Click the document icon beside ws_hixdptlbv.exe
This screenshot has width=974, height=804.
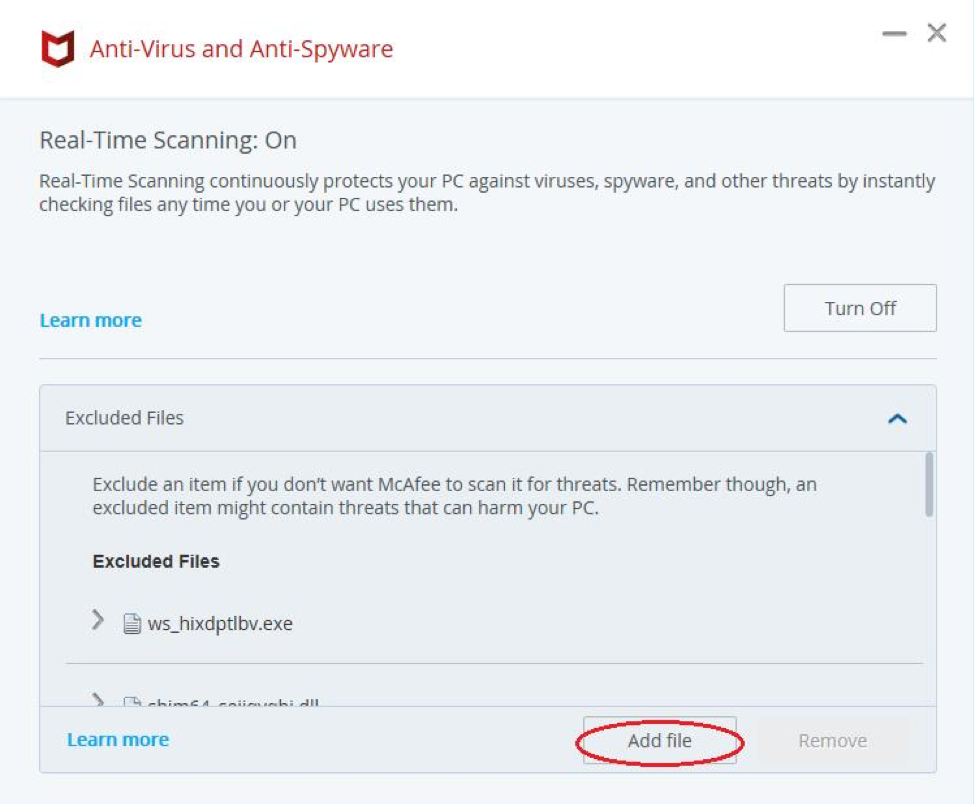coord(130,622)
